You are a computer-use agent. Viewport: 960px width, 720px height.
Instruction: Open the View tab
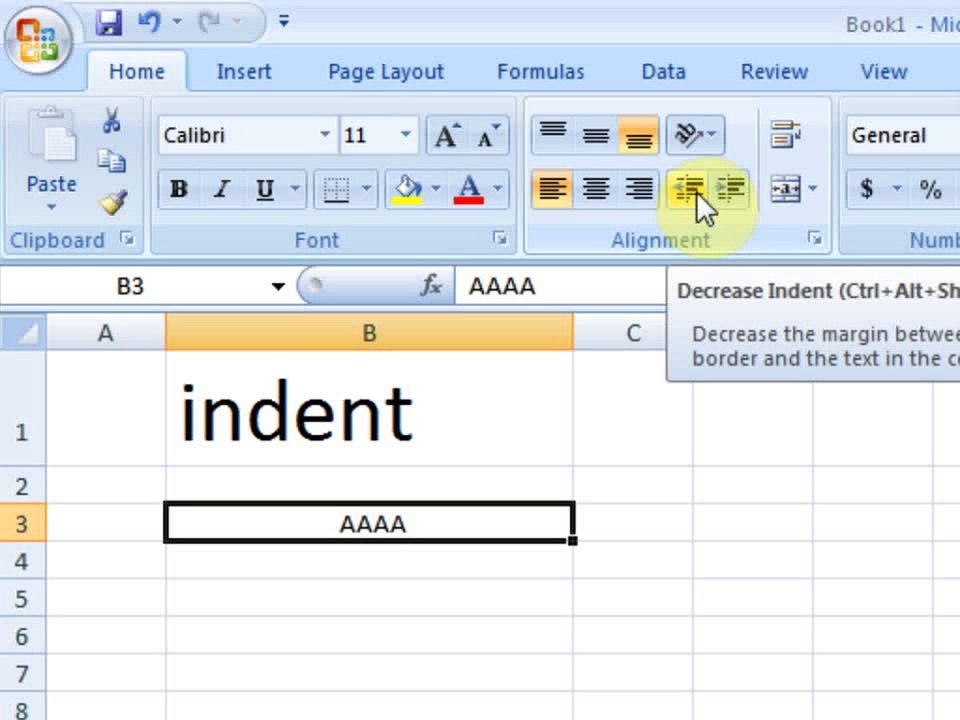coord(883,72)
